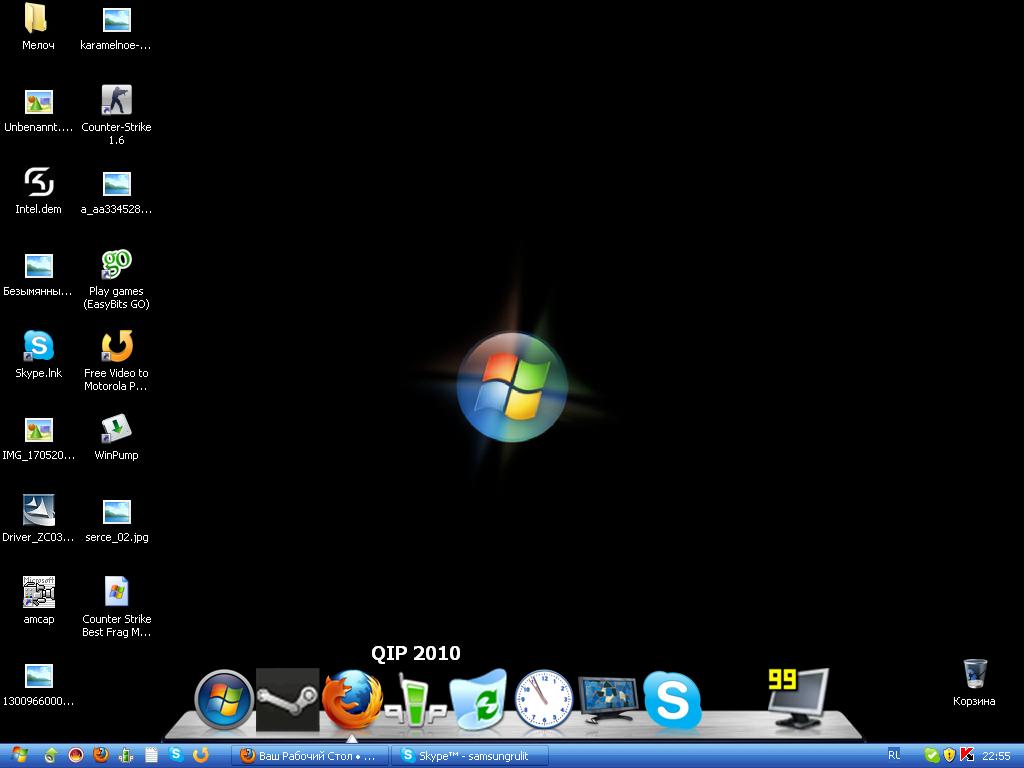Select the Intel.dem file icon
Image resolution: width=1024 pixels, height=768 pixels.
tap(39, 191)
